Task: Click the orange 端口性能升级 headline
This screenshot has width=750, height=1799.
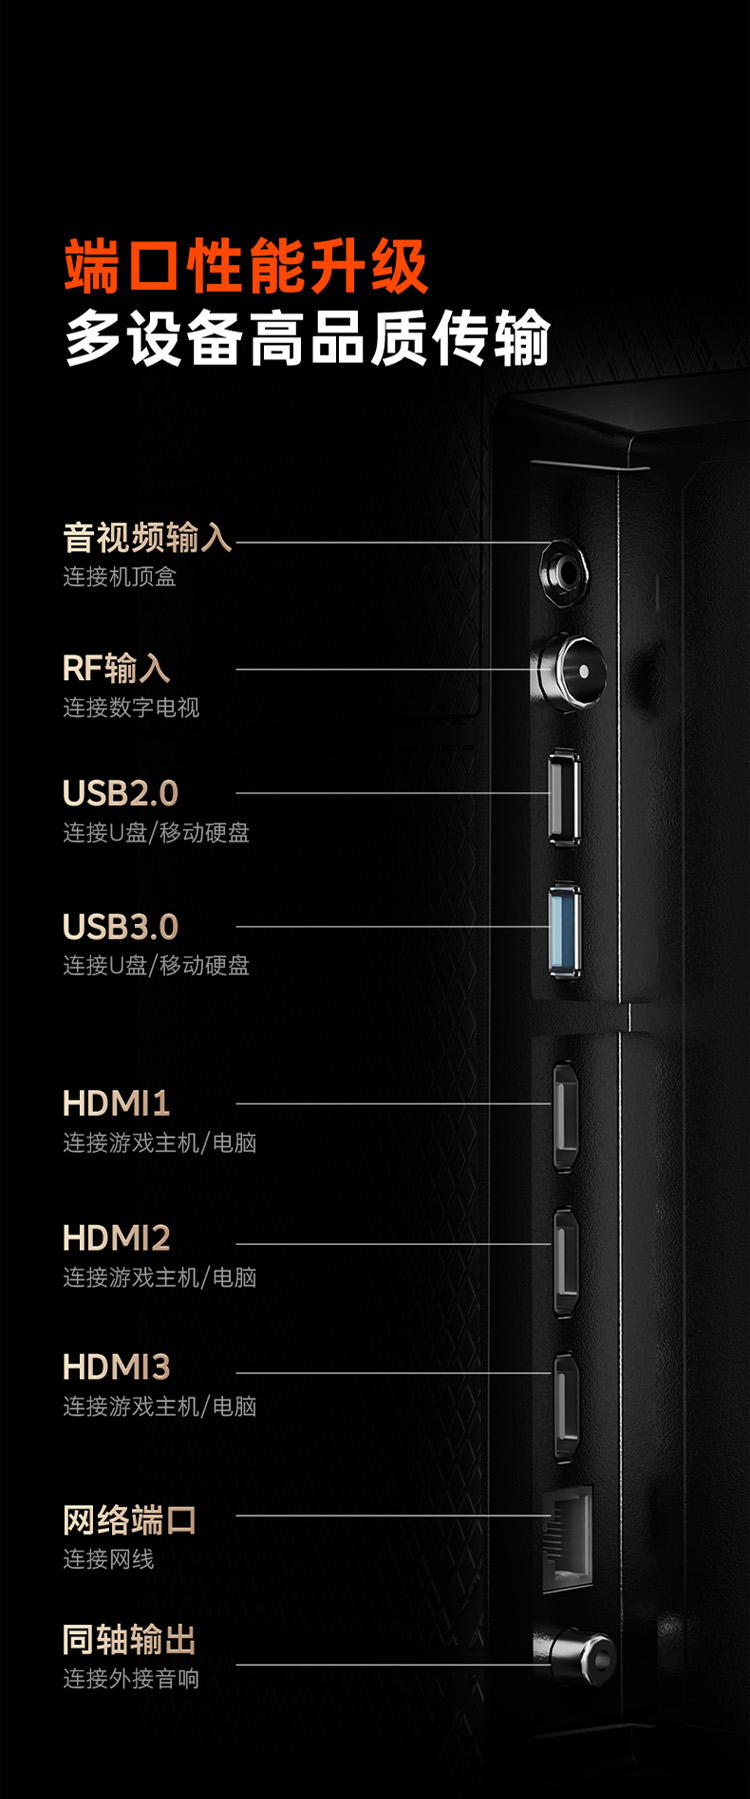Action: pos(246,267)
